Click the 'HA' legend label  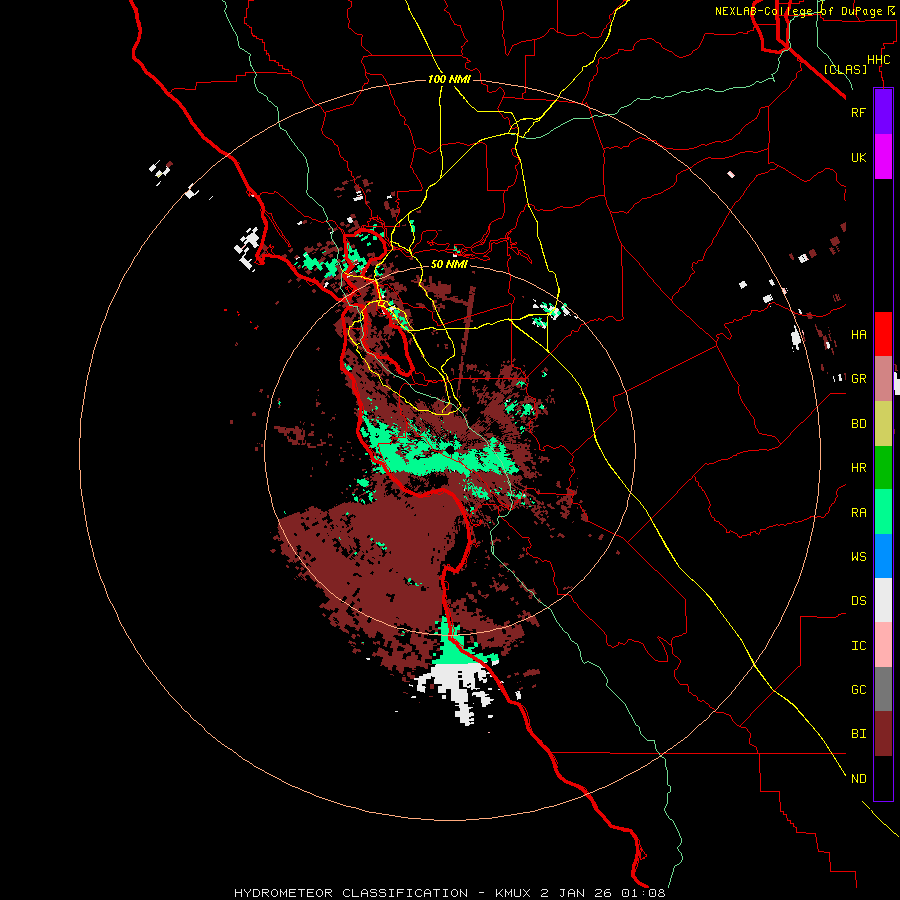[x=858, y=334]
